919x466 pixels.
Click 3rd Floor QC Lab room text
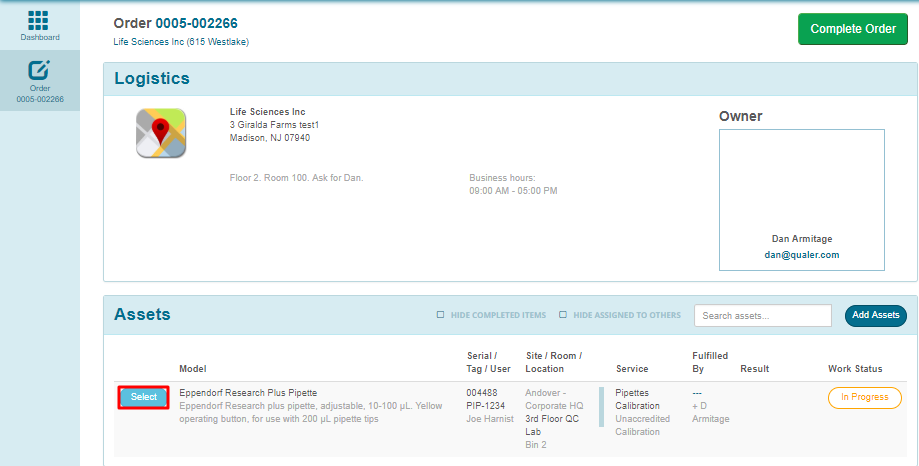[554, 425]
